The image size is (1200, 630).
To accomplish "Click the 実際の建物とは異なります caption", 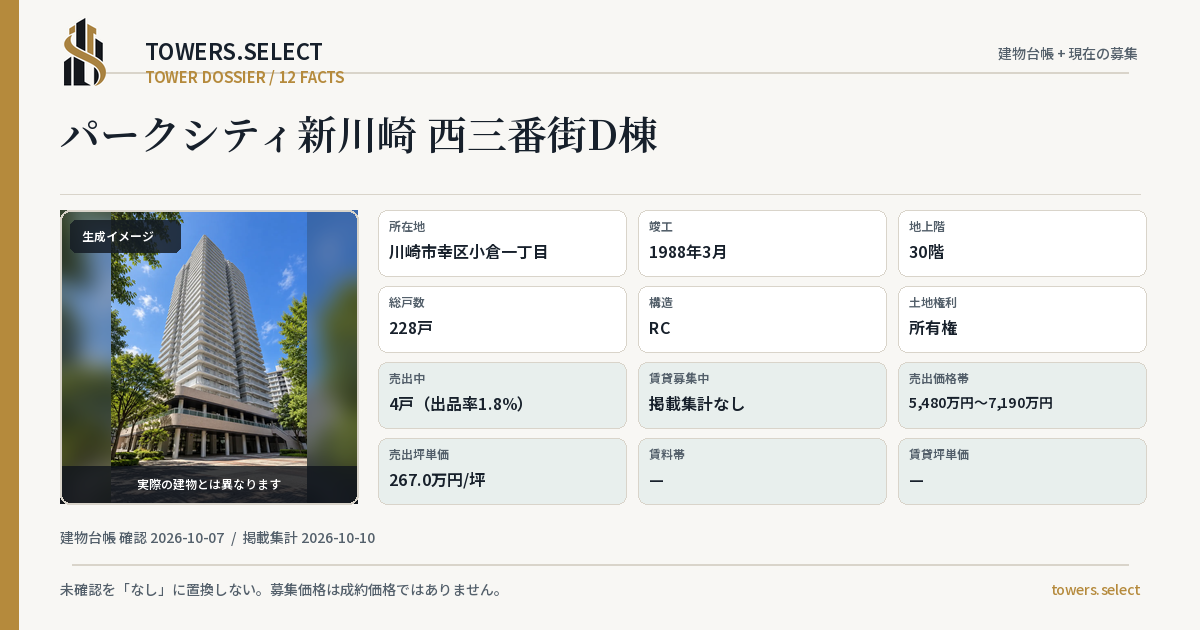I will (209, 484).
